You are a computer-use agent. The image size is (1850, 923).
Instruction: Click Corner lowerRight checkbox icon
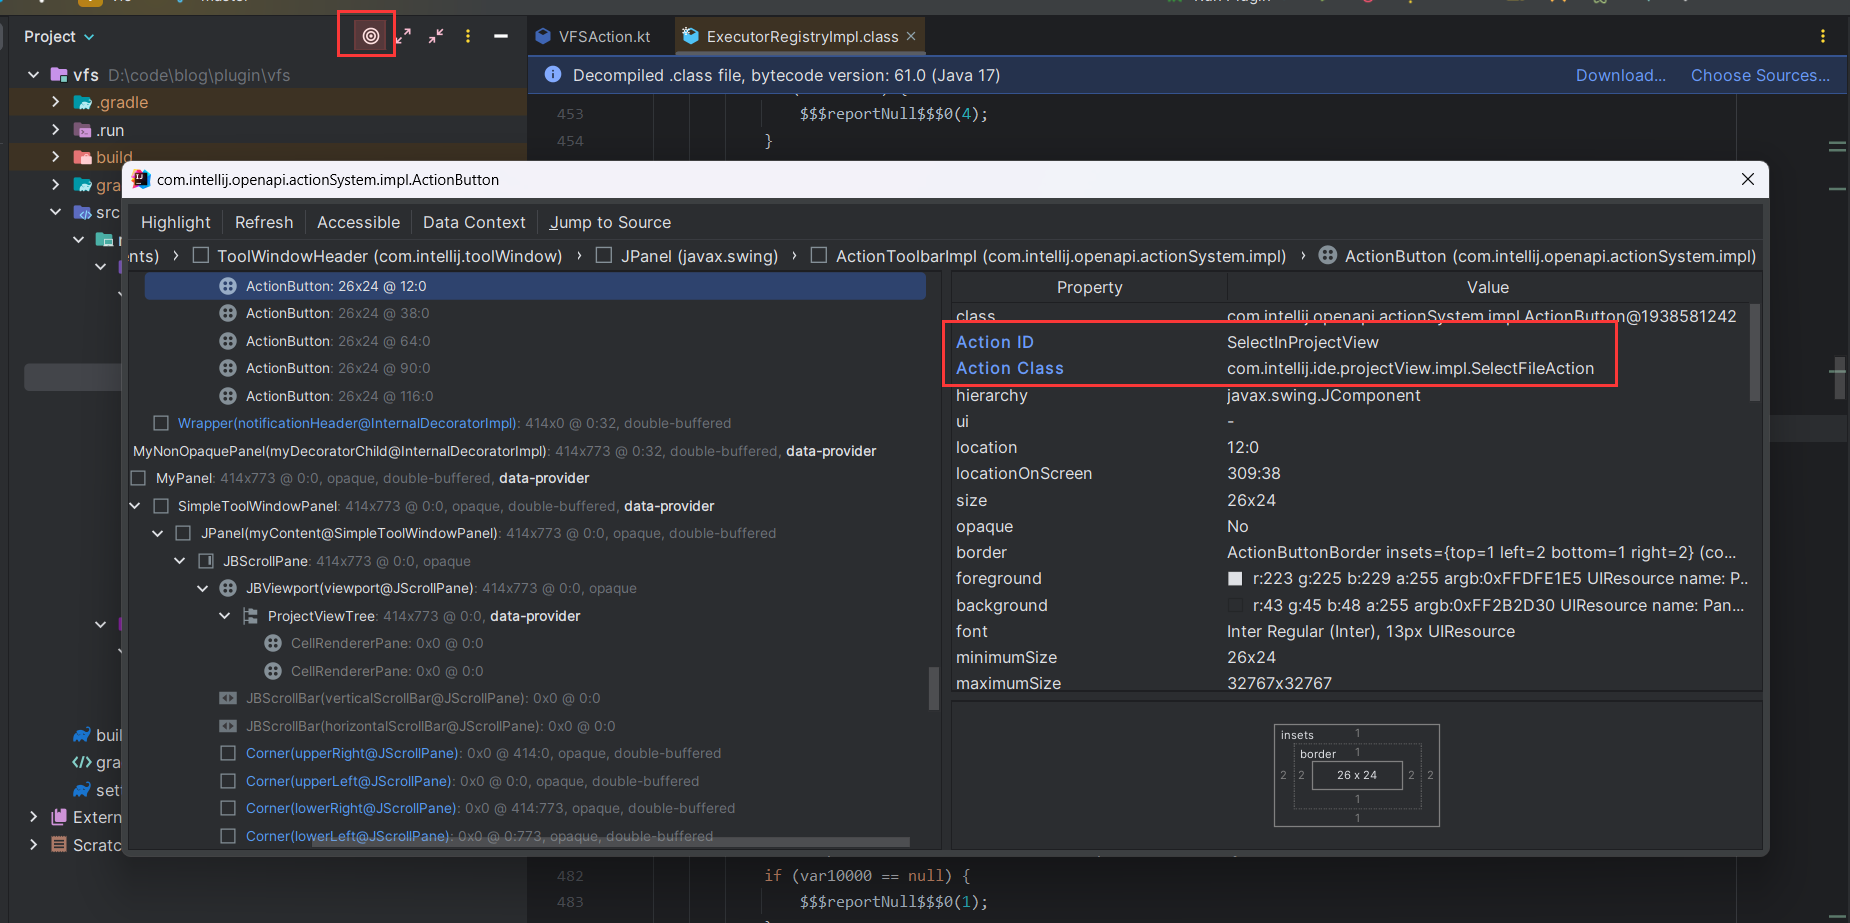coord(228,808)
